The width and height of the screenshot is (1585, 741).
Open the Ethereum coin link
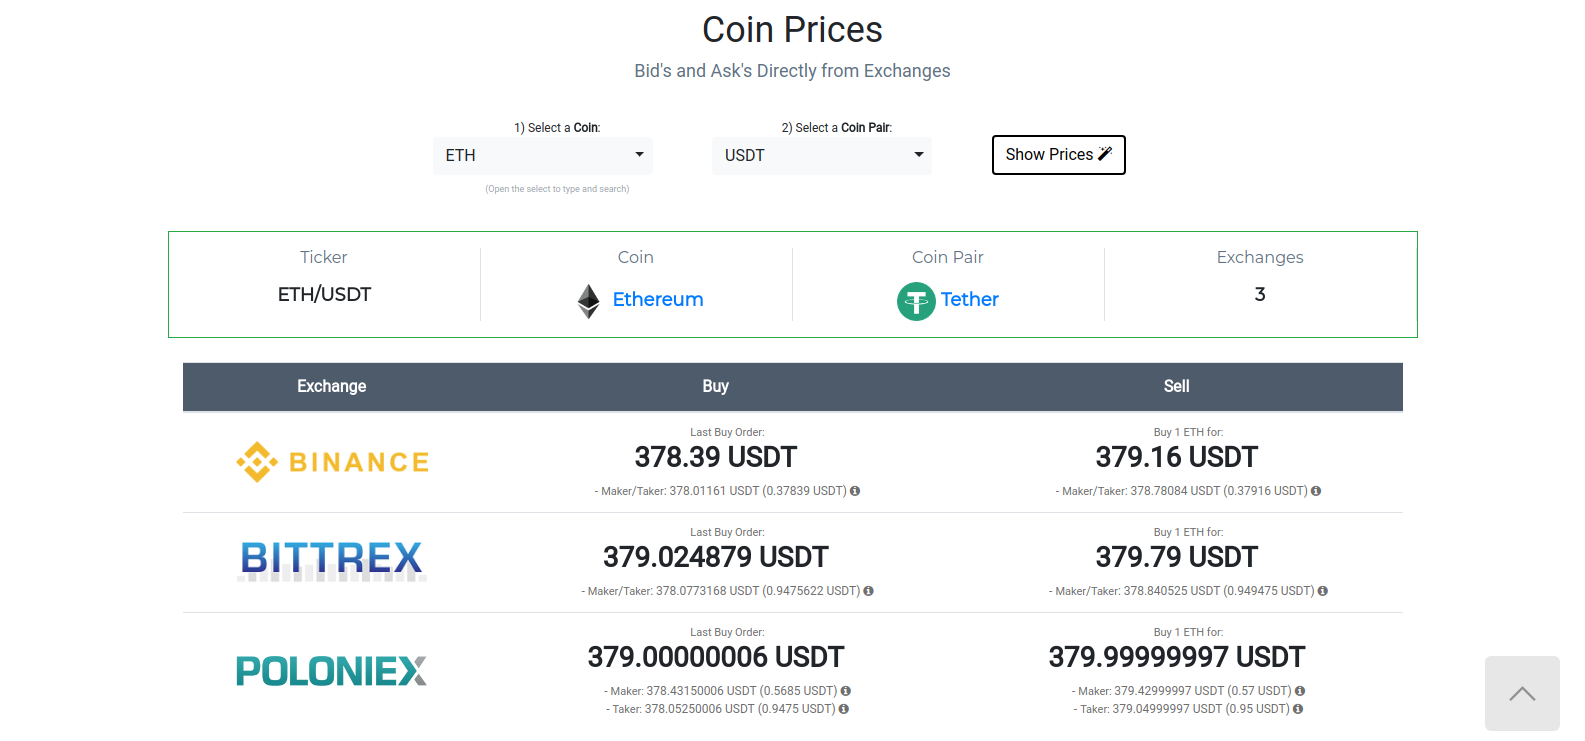coord(658,299)
